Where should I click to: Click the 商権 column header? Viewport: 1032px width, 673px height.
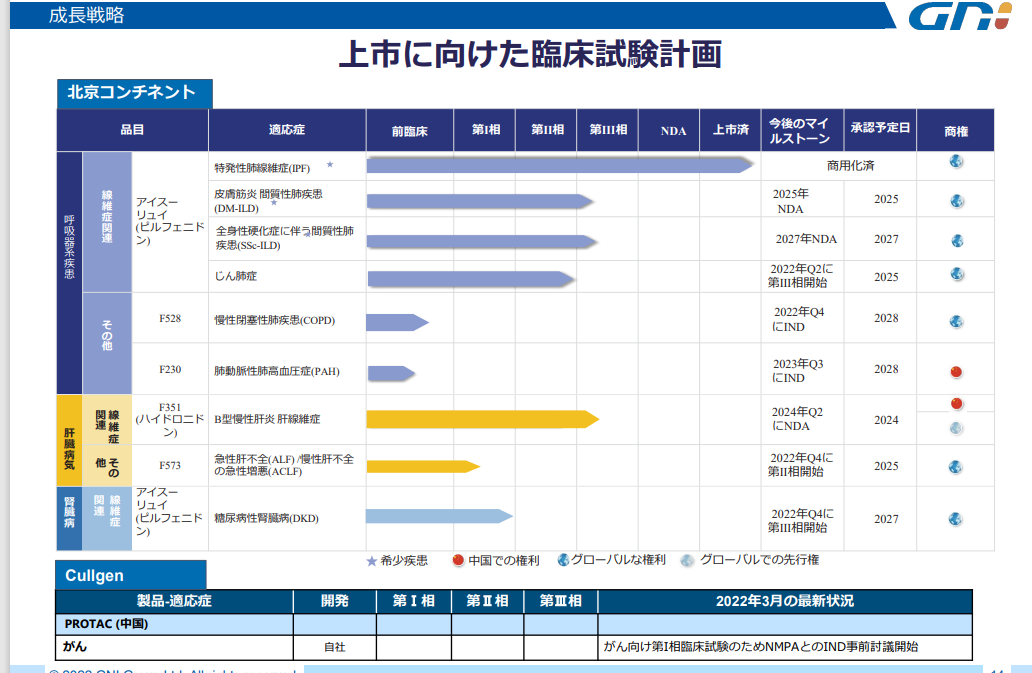[956, 131]
